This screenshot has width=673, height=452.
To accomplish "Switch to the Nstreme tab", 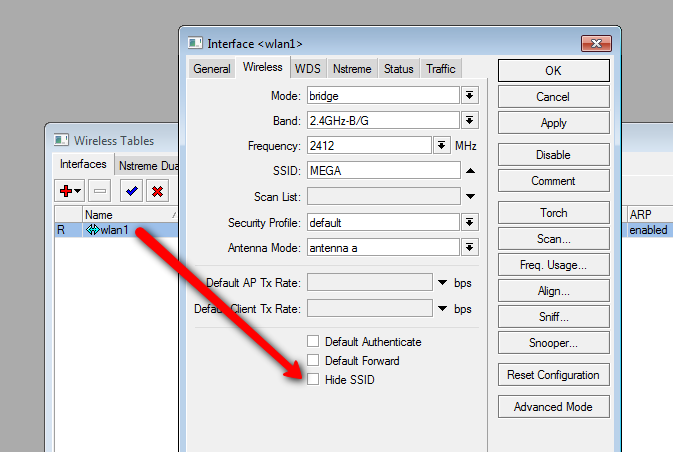I will pyautogui.click(x=352, y=69).
